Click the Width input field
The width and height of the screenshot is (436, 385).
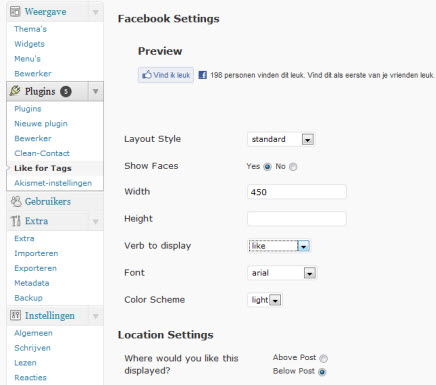tap(297, 192)
